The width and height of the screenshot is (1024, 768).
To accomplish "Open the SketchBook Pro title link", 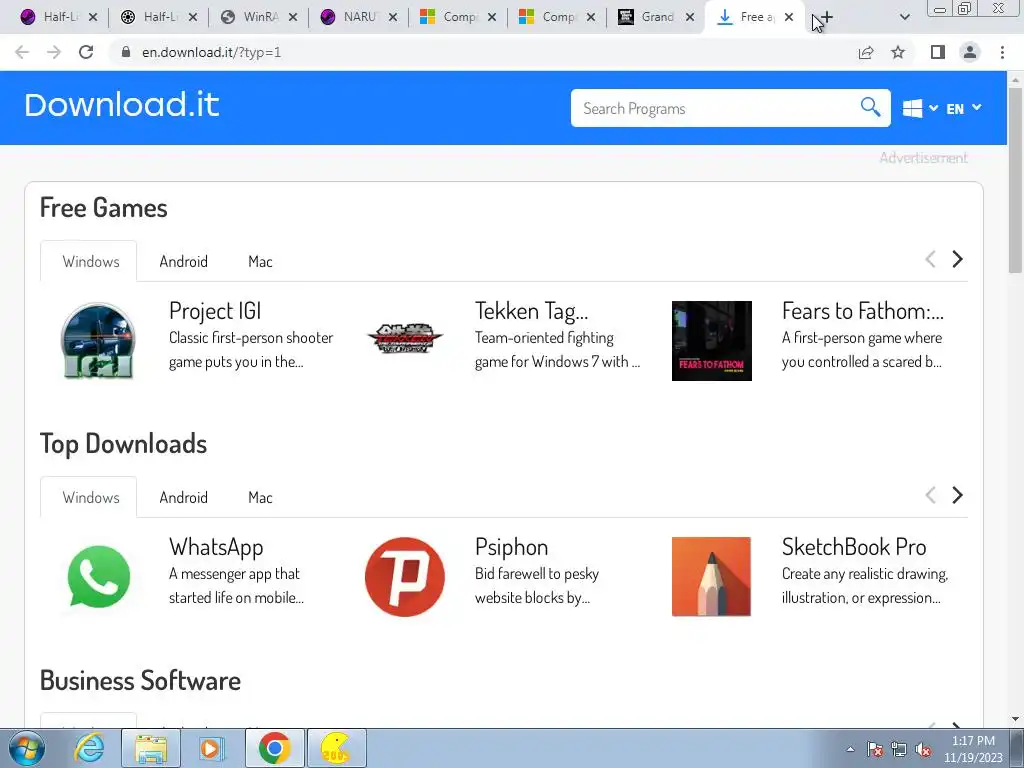I will click(854, 547).
